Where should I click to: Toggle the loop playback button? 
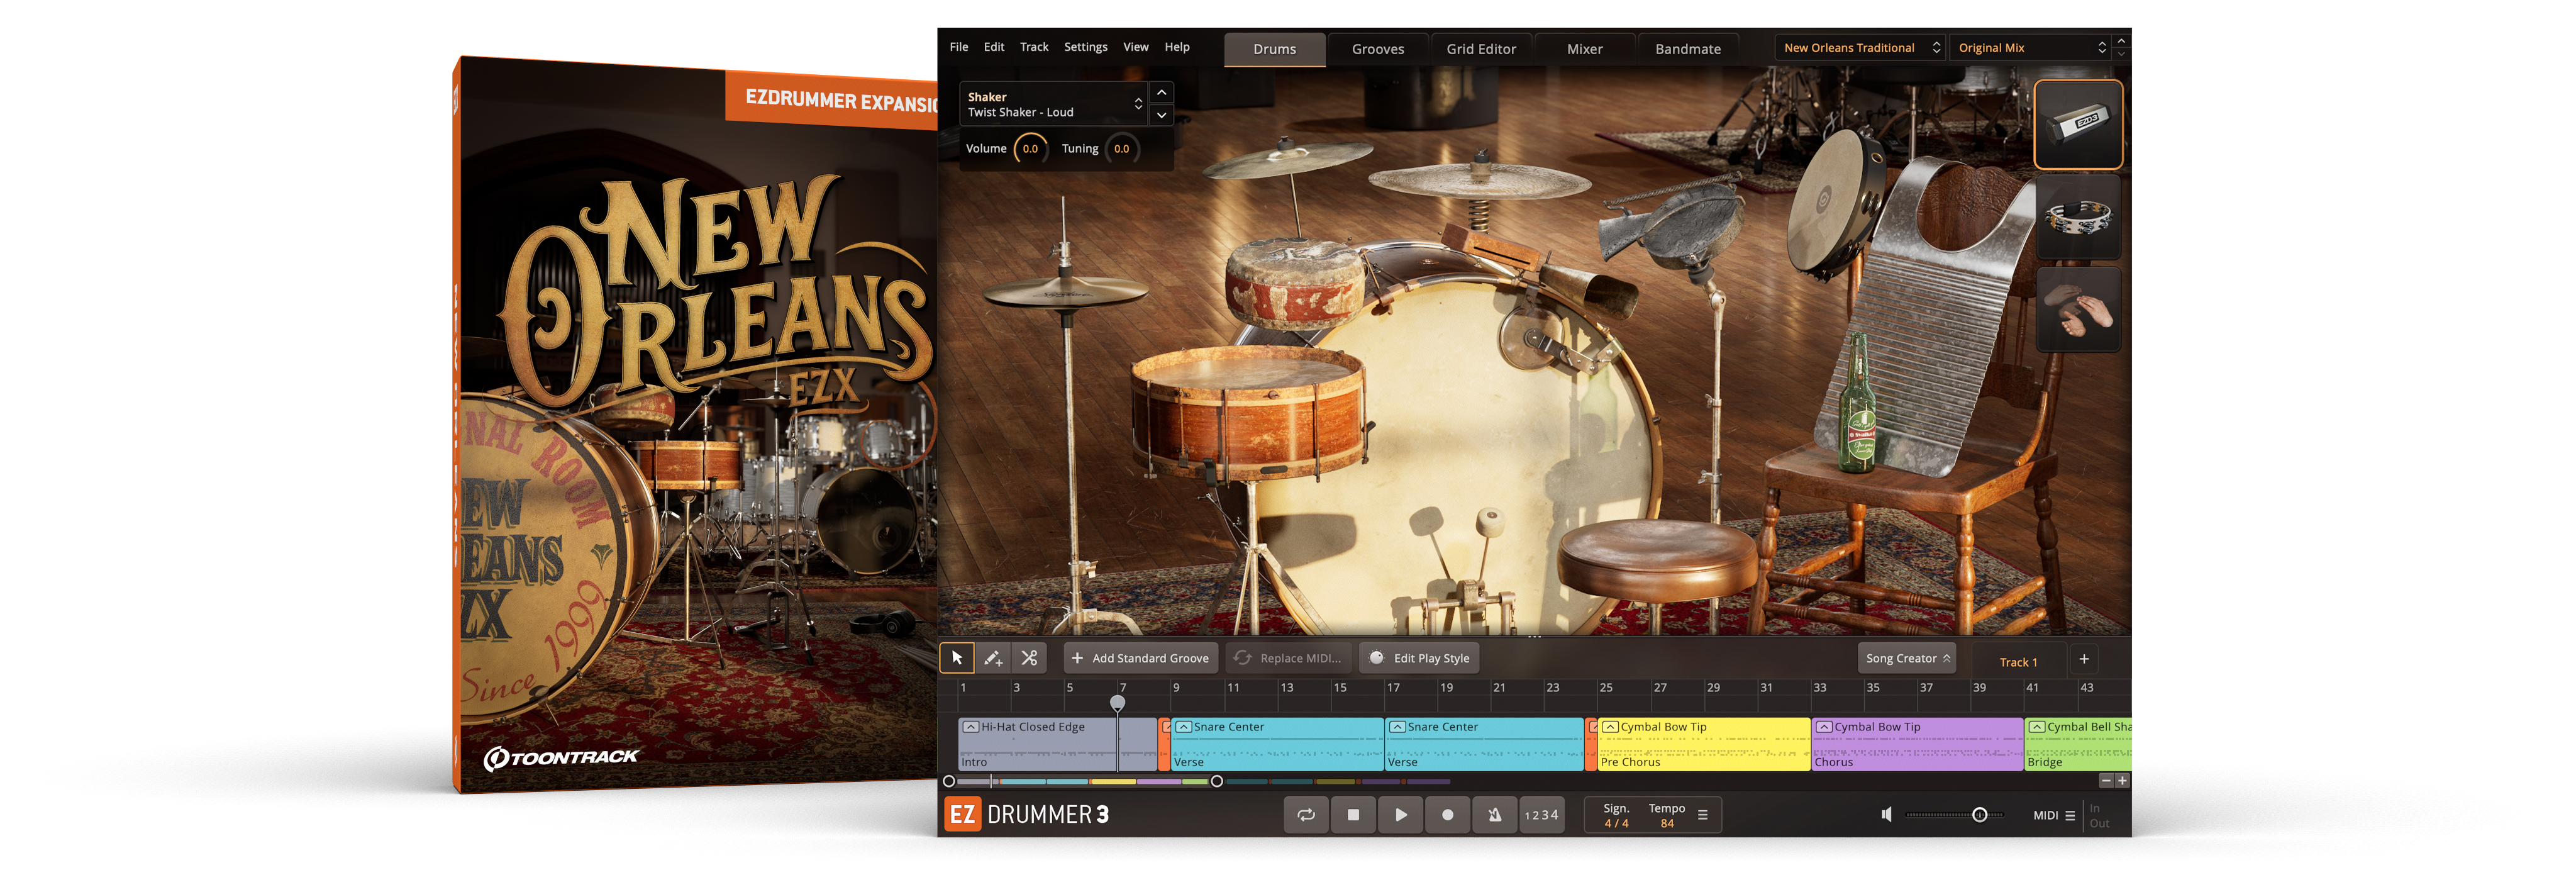(1306, 815)
